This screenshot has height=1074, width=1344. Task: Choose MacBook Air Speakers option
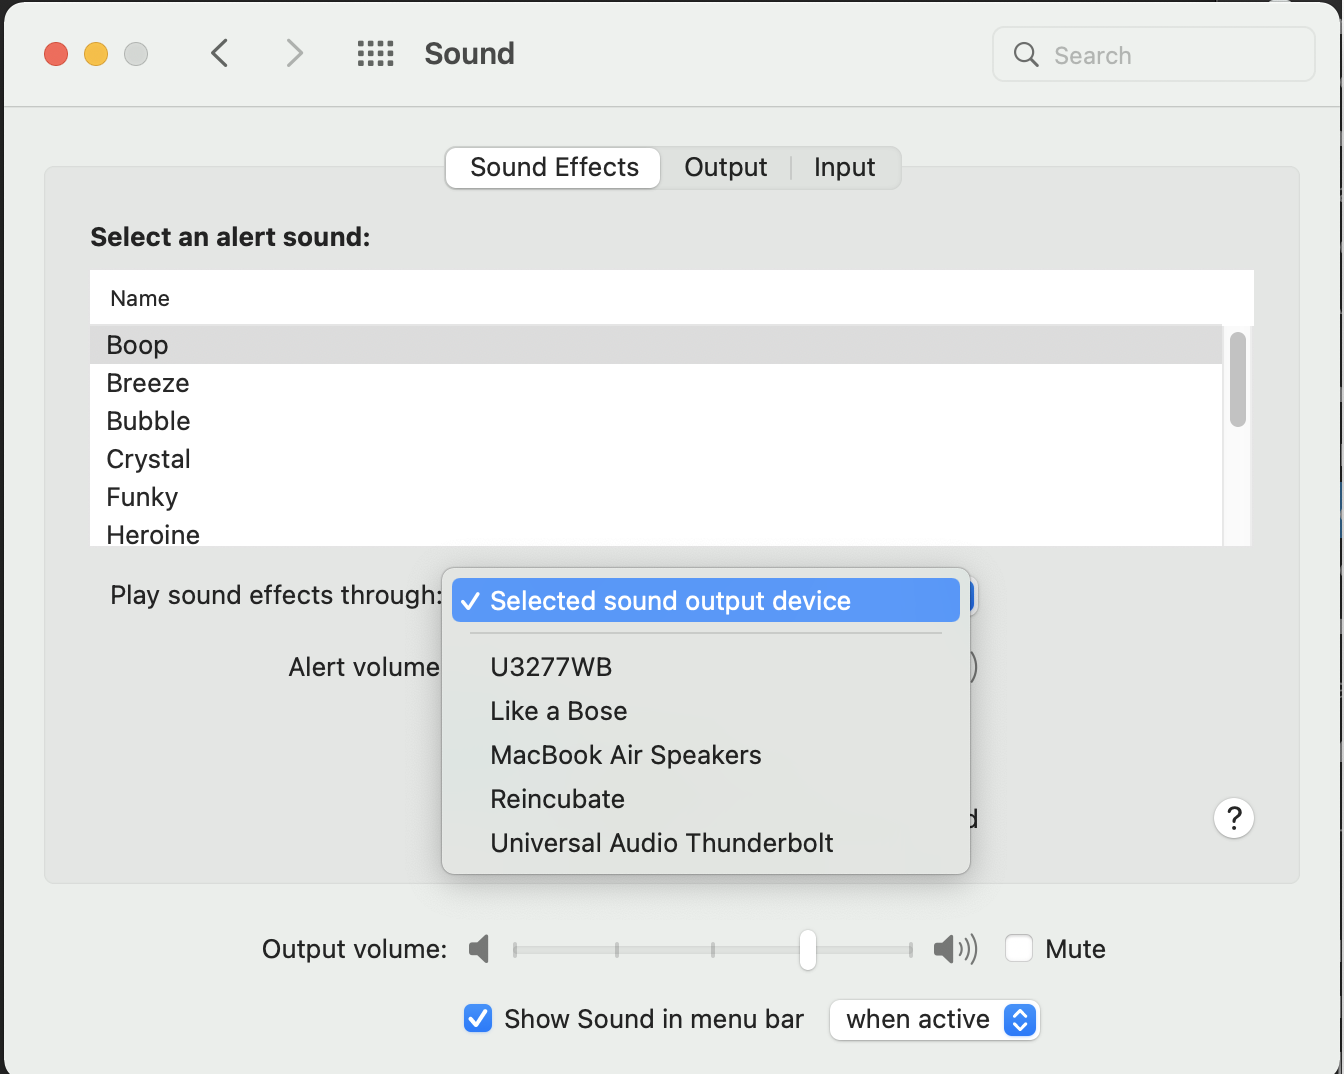706,755
